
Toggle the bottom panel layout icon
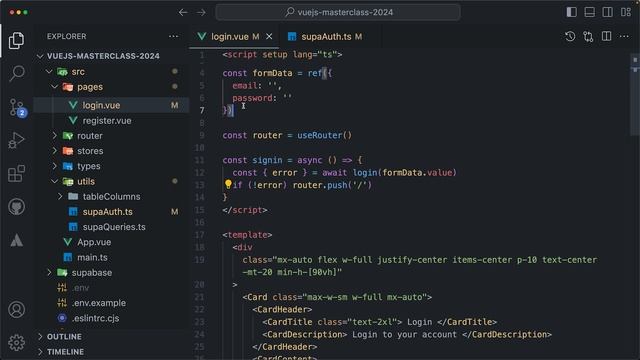tap(589, 12)
